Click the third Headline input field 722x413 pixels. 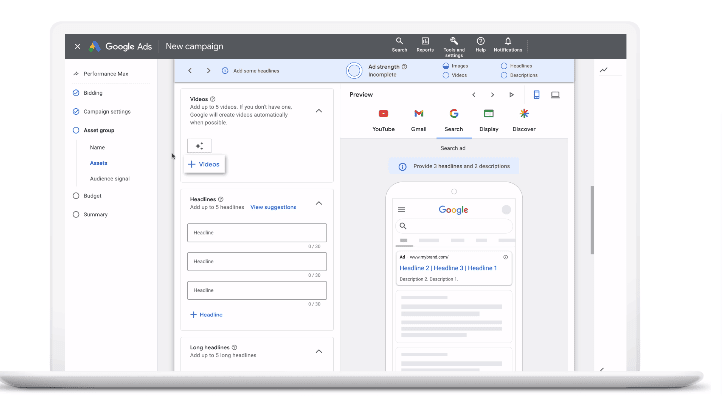pyautogui.click(x=257, y=291)
